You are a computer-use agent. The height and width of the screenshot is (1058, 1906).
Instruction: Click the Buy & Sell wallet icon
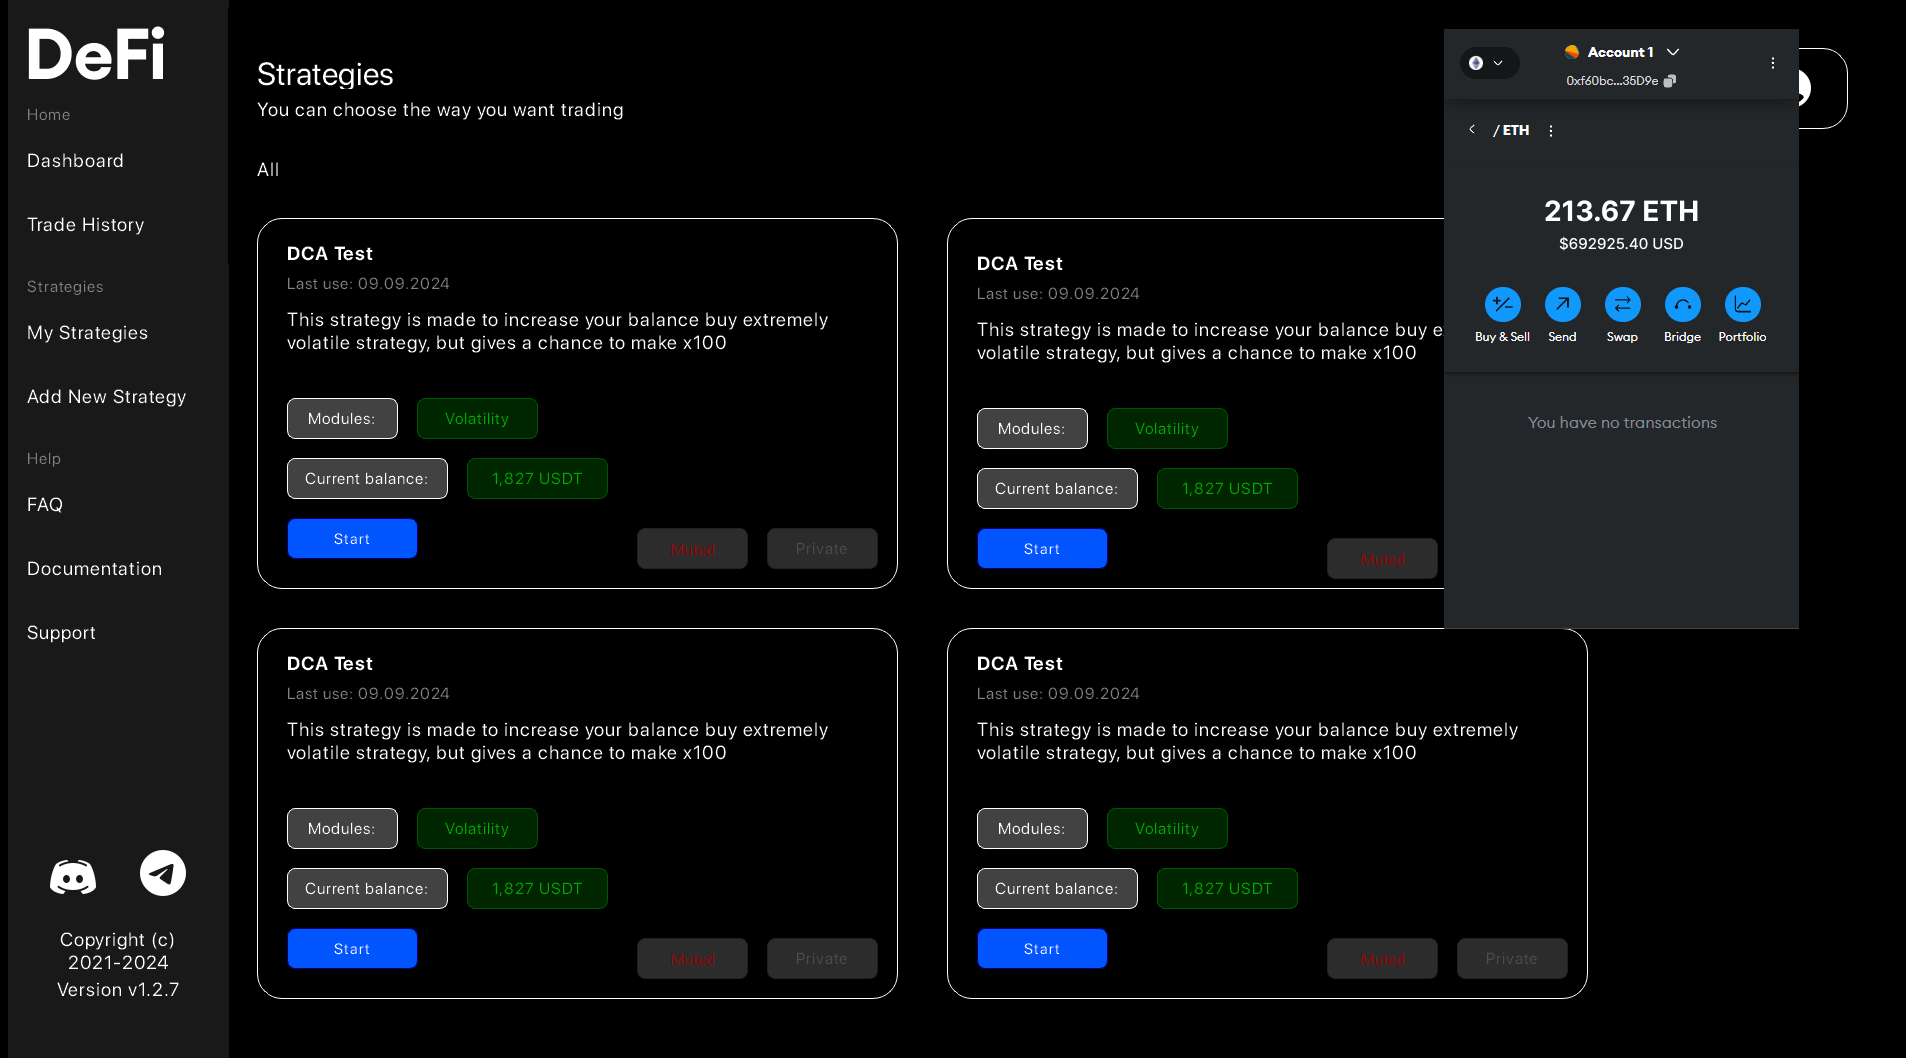point(1502,304)
